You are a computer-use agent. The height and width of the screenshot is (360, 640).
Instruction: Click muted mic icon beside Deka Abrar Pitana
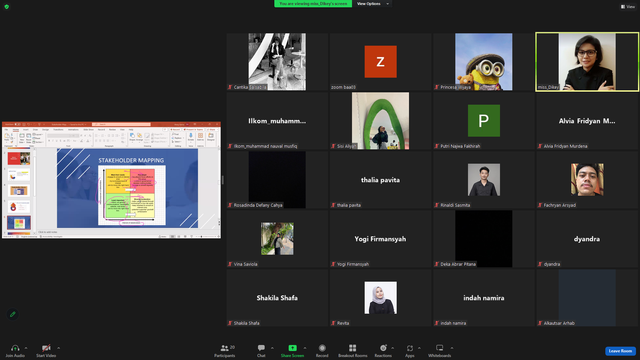tap(437, 264)
